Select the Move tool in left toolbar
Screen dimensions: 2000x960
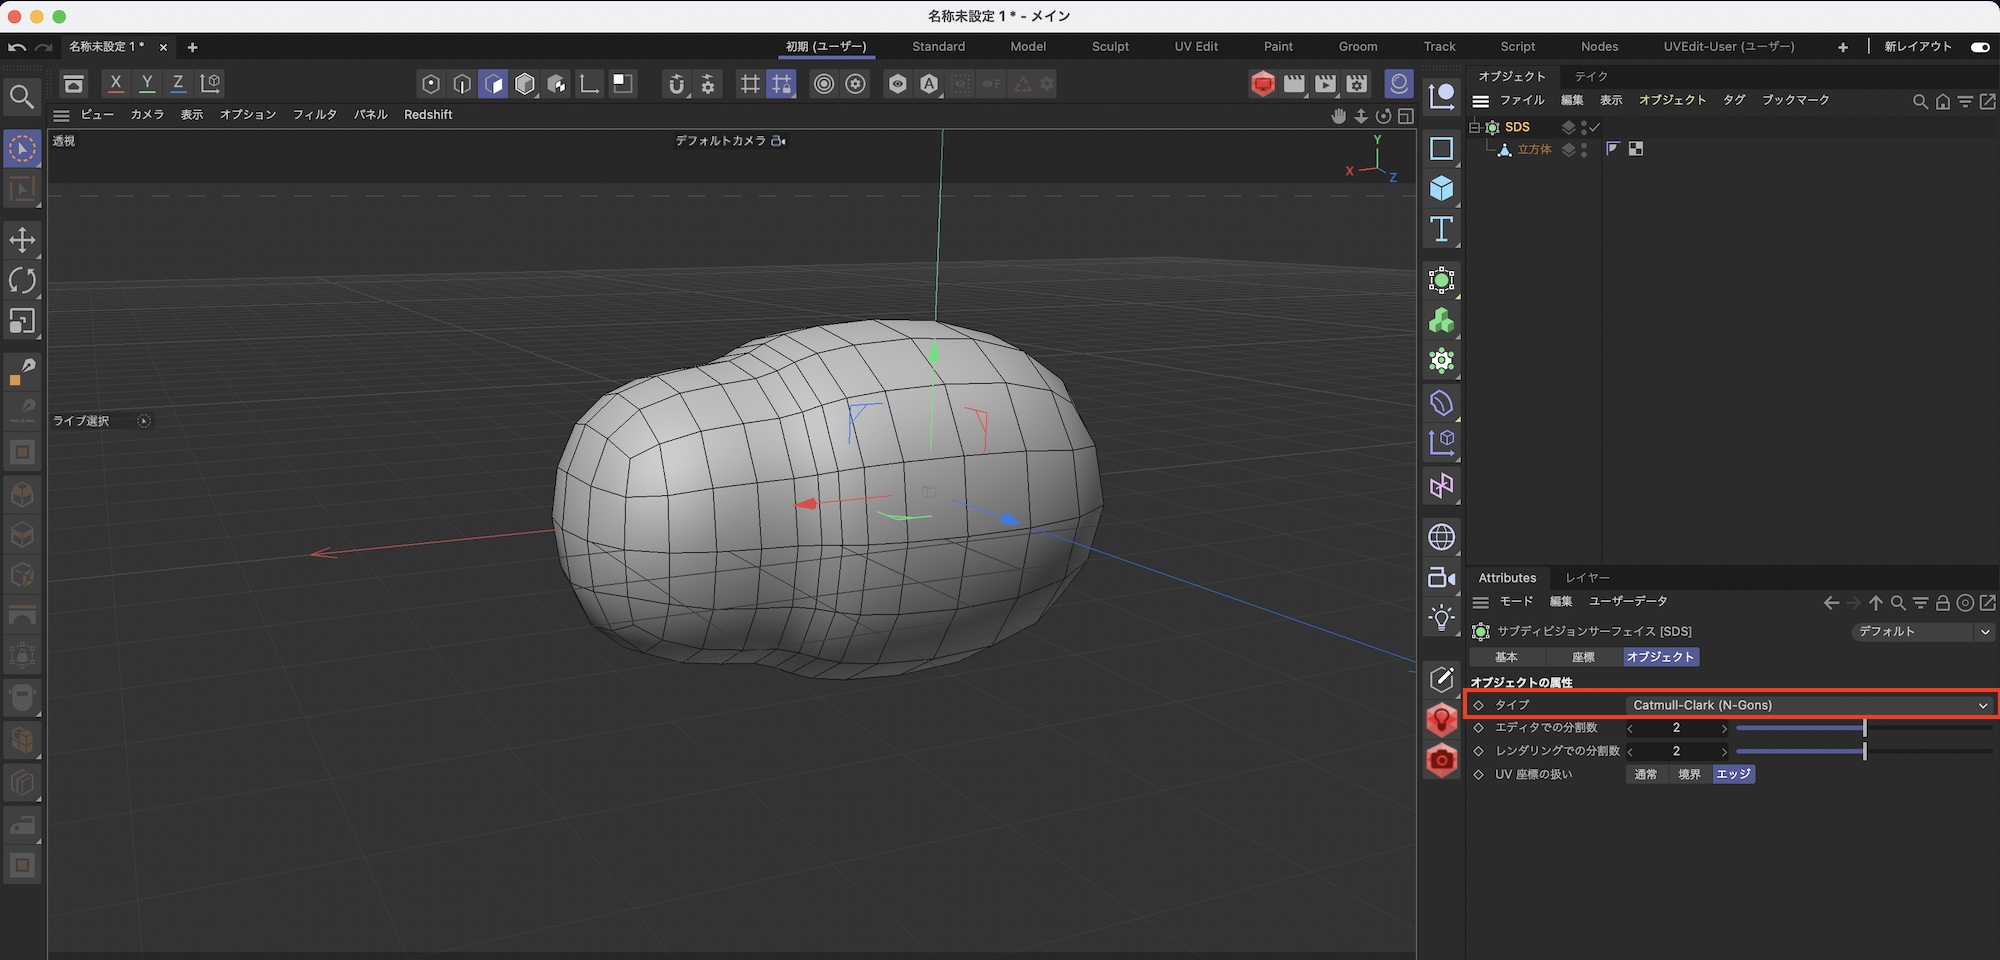[x=22, y=240]
